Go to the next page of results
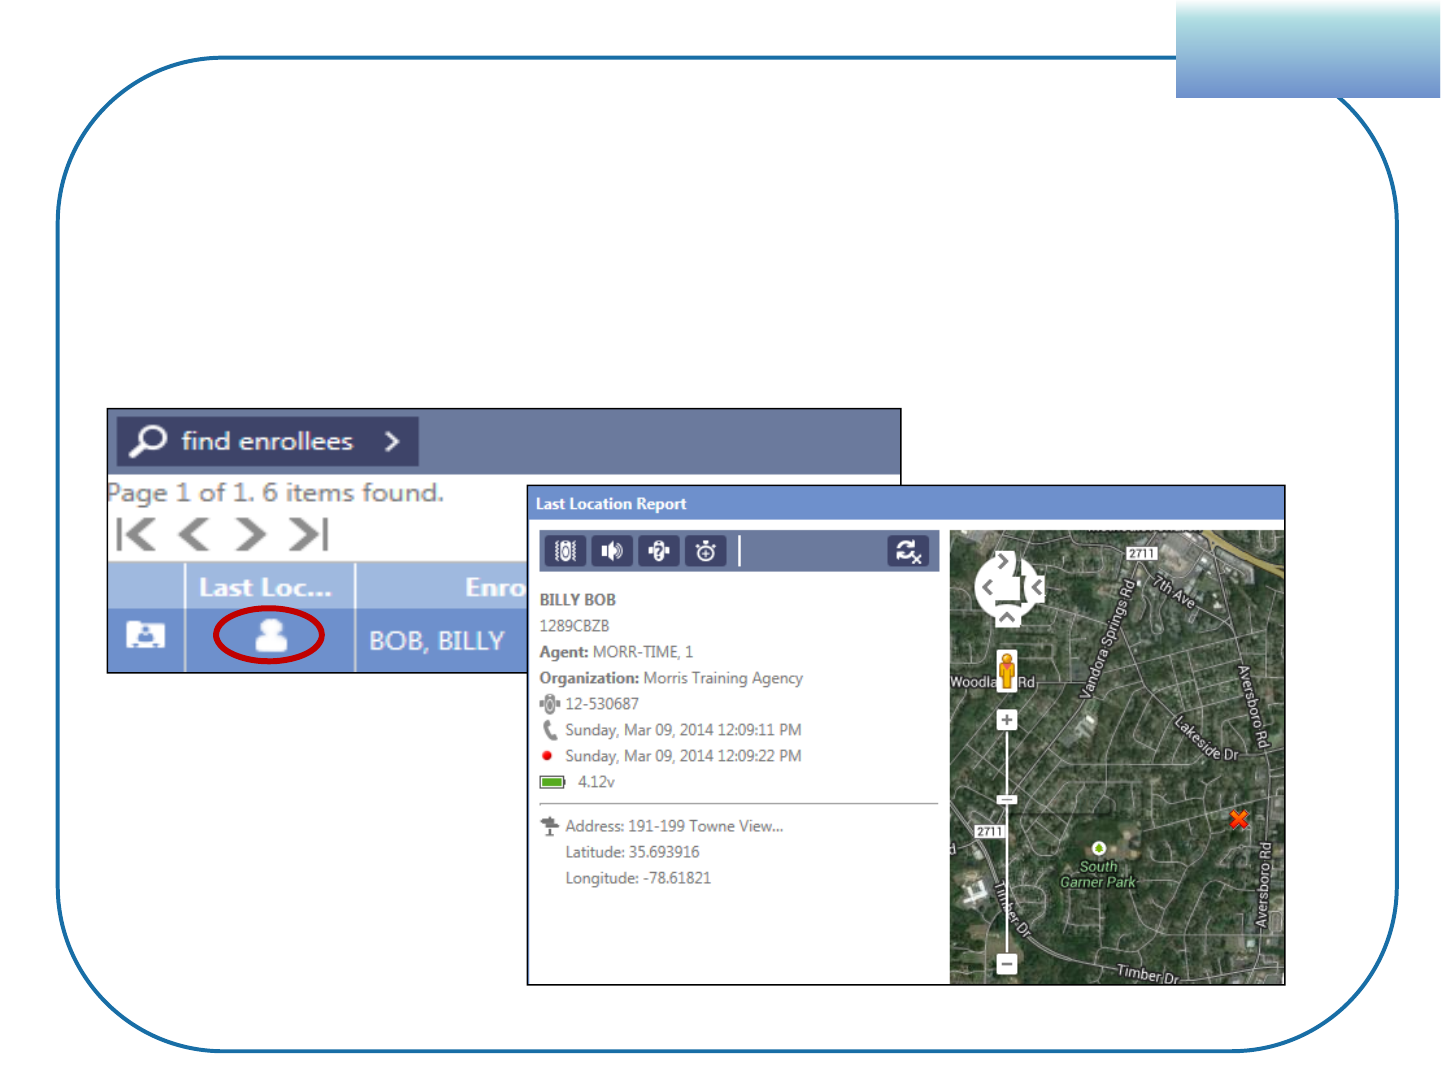This screenshot has width=1441, height=1080. pyautogui.click(x=250, y=535)
